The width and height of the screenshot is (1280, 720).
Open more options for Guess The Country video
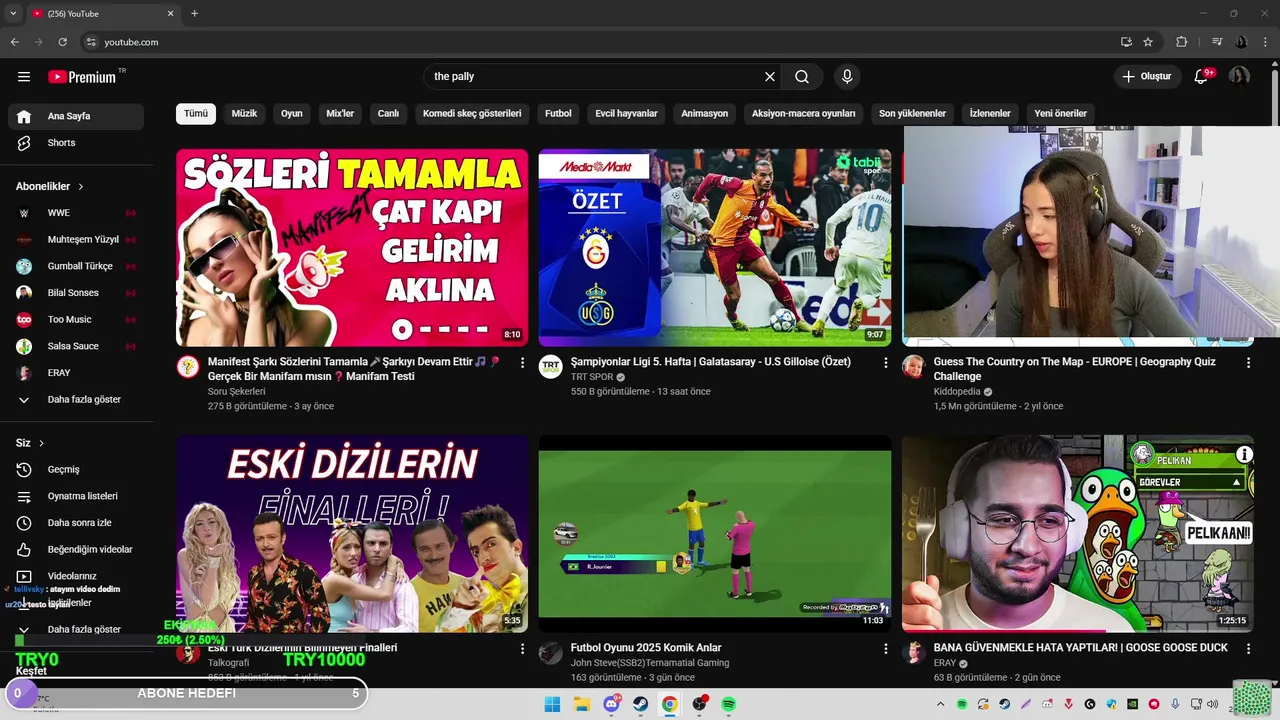1248,363
